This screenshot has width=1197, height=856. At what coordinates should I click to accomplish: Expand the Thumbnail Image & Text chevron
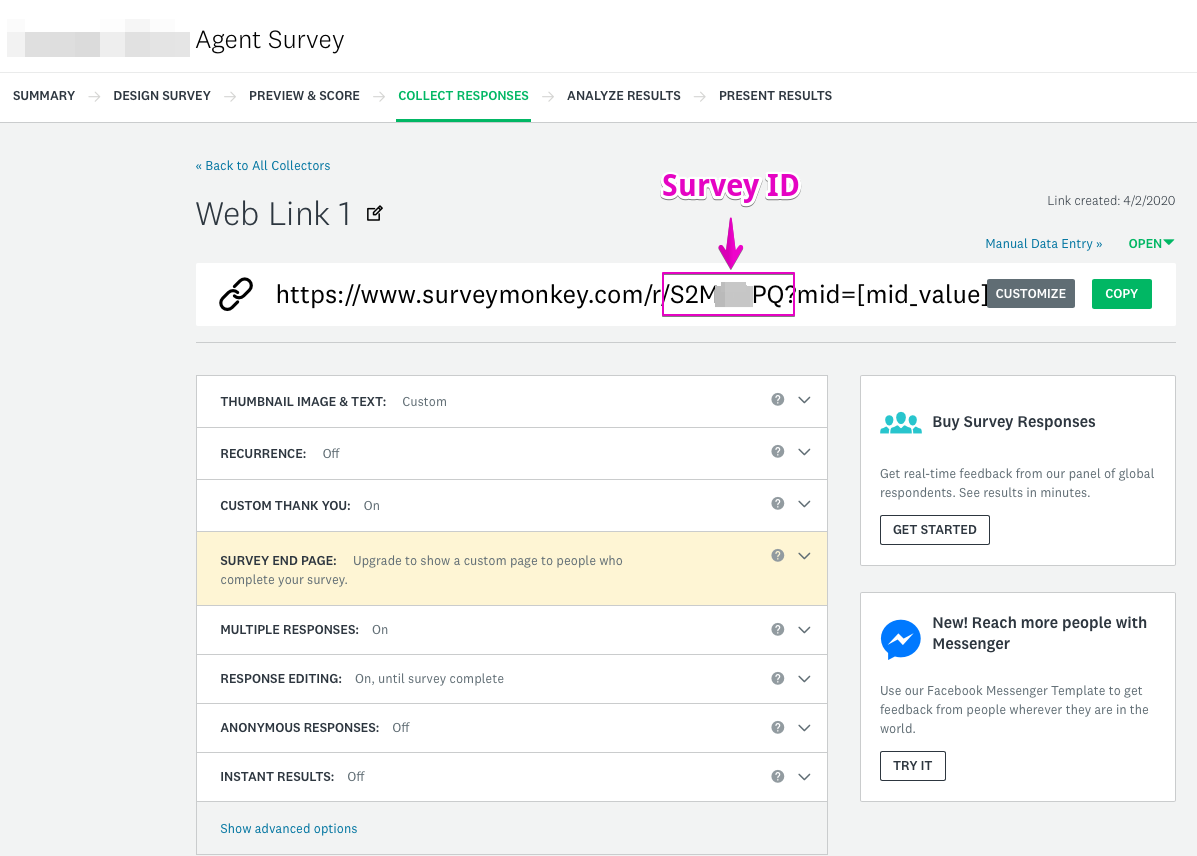tap(804, 400)
